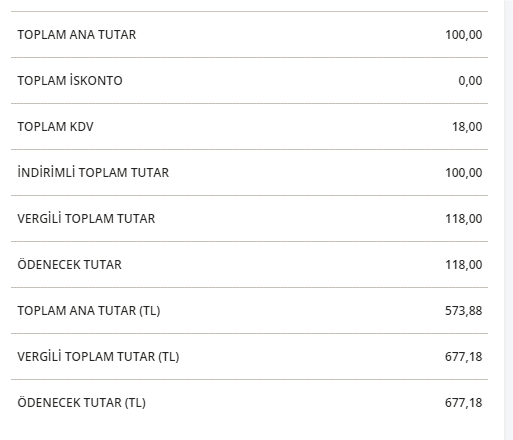Click the İNDİRİMLİ TOPLAM TUTAR amount 100,00
Viewport: 513px width, 440px height.
[x=464, y=173]
